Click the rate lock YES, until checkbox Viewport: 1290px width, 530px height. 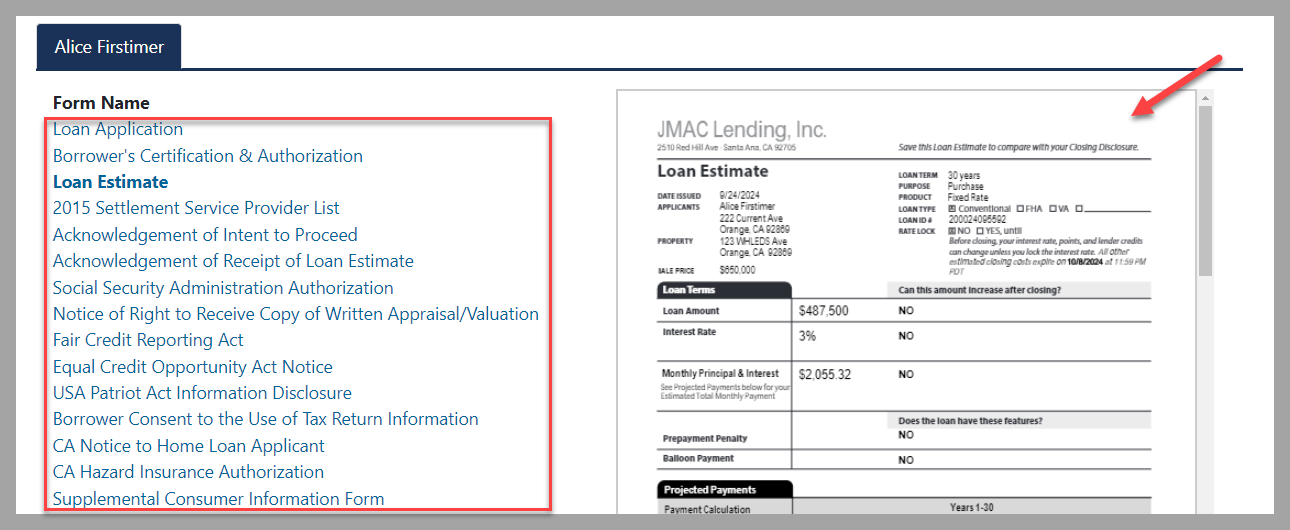click(979, 231)
